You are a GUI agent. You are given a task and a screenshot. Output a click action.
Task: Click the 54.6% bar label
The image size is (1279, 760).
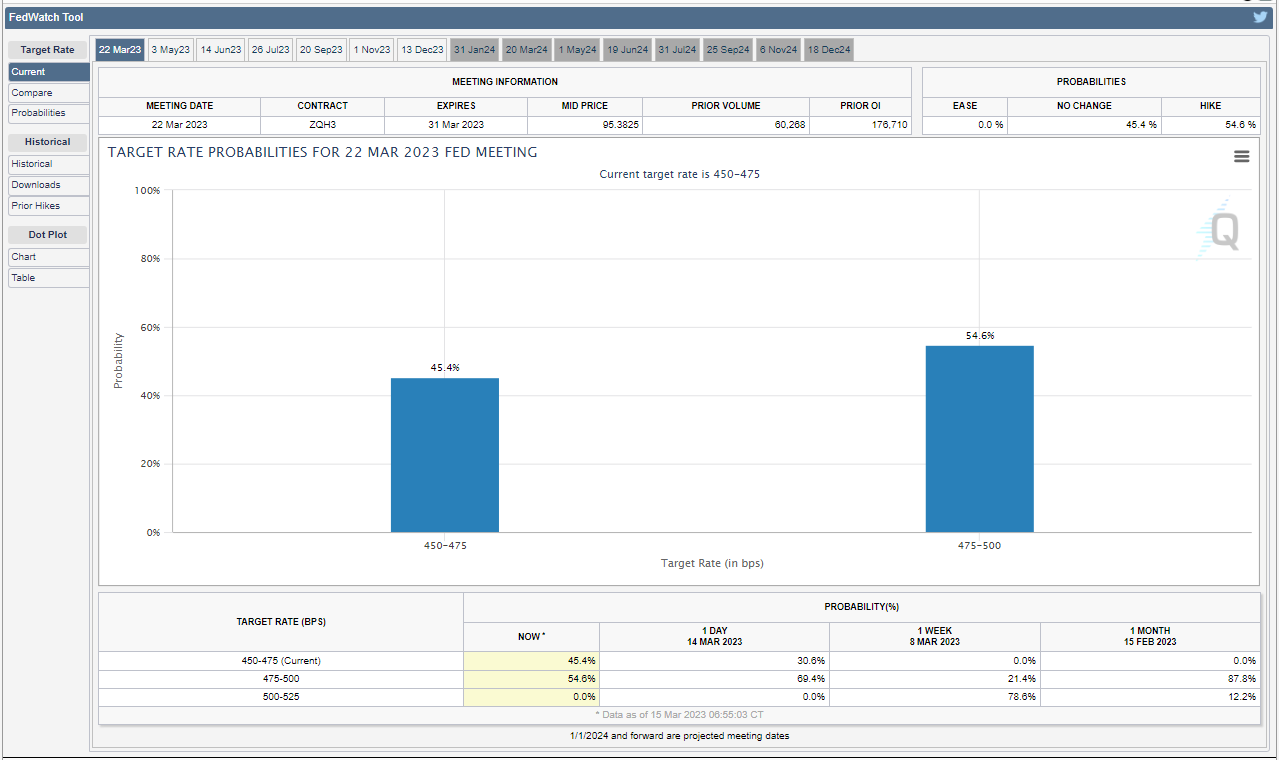[x=980, y=336]
